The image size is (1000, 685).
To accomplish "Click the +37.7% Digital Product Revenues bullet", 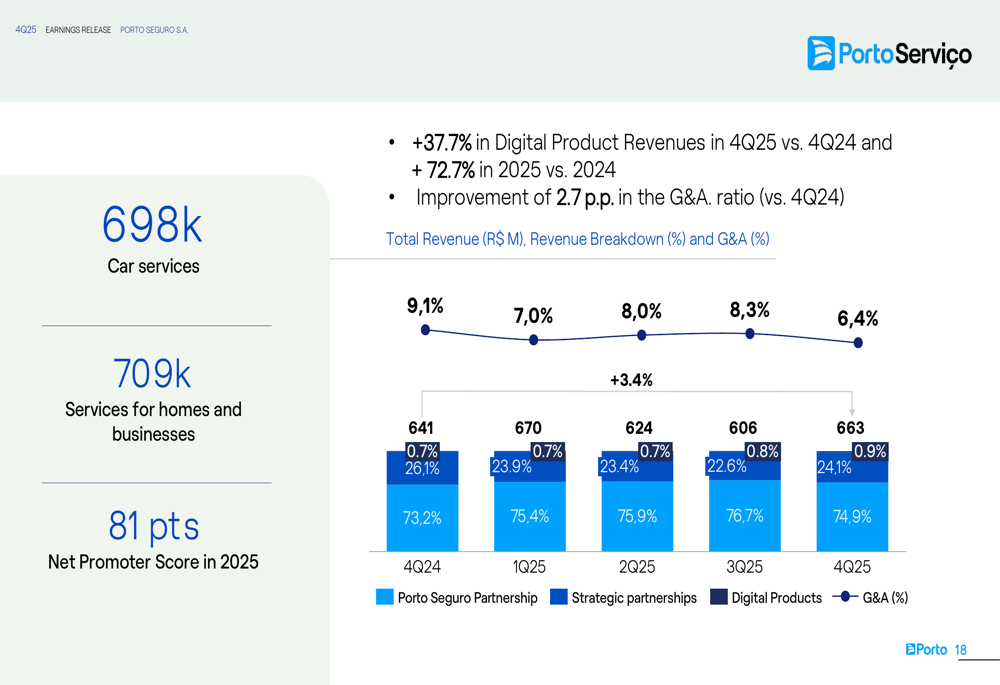I will click(652, 156).
